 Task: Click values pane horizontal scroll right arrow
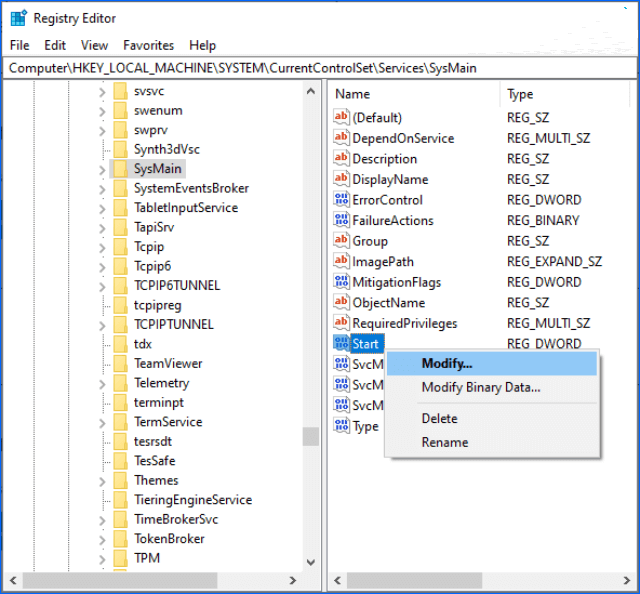click(627, 580)
